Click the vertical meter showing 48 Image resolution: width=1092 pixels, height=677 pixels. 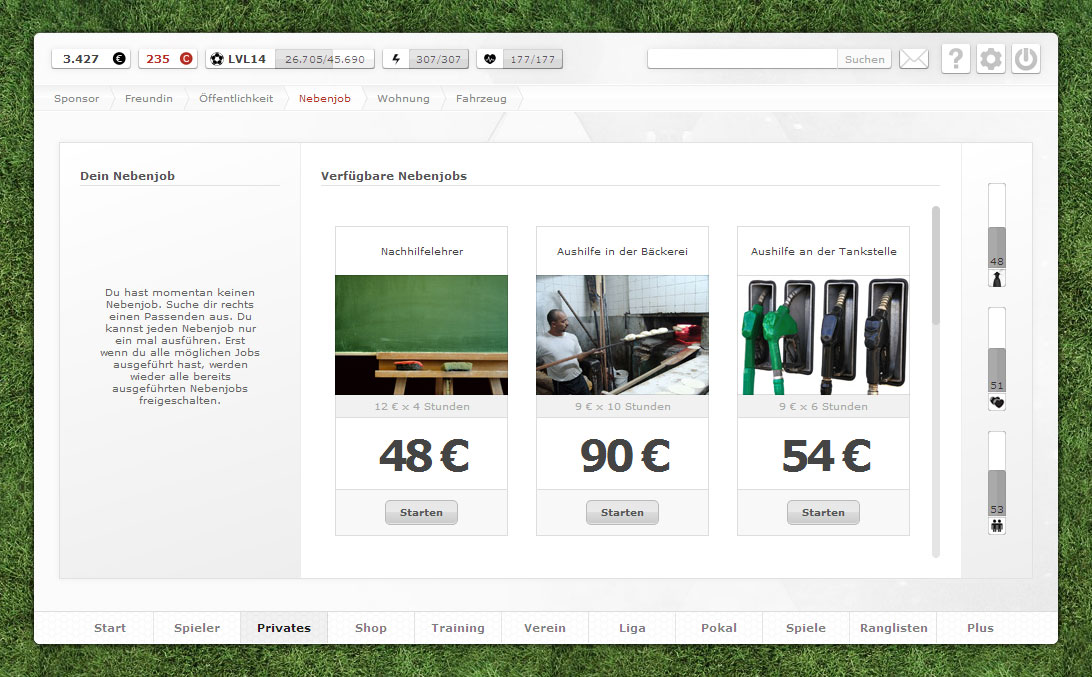(997, 226)
